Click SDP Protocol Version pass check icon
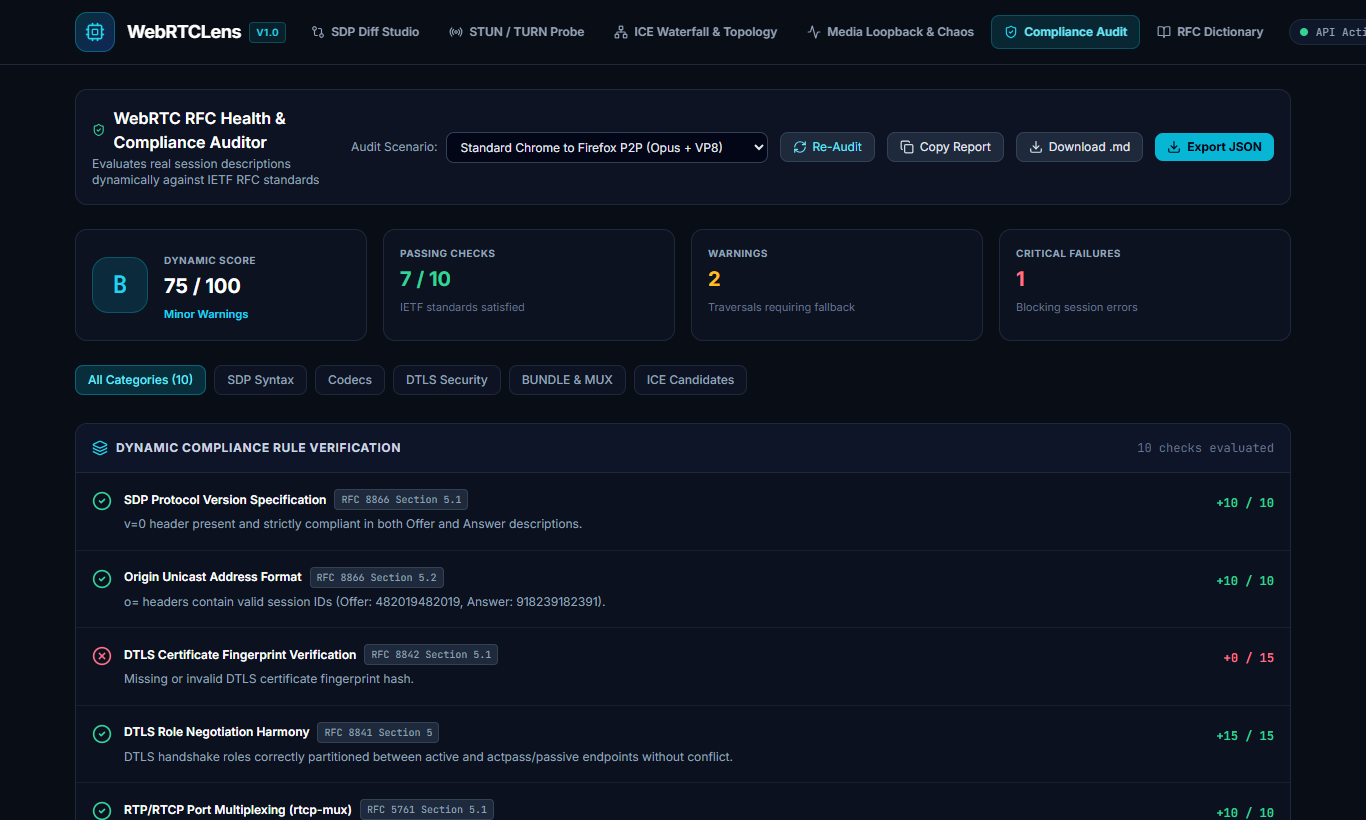 coord(102,501)
